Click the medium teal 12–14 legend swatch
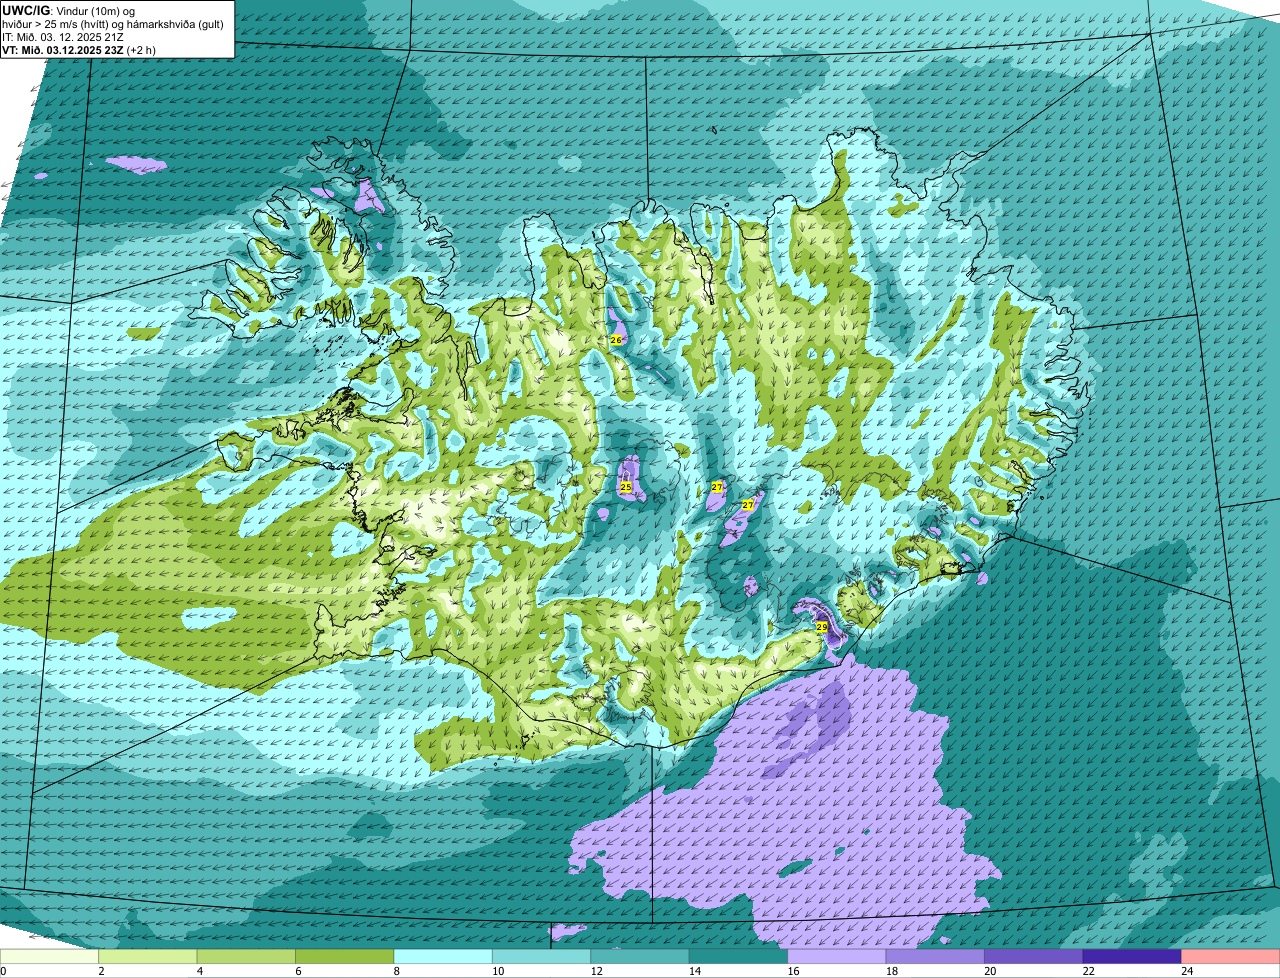Image resolution: width=1280 pixels, height=978 pixels. click(x=640, y=957)
